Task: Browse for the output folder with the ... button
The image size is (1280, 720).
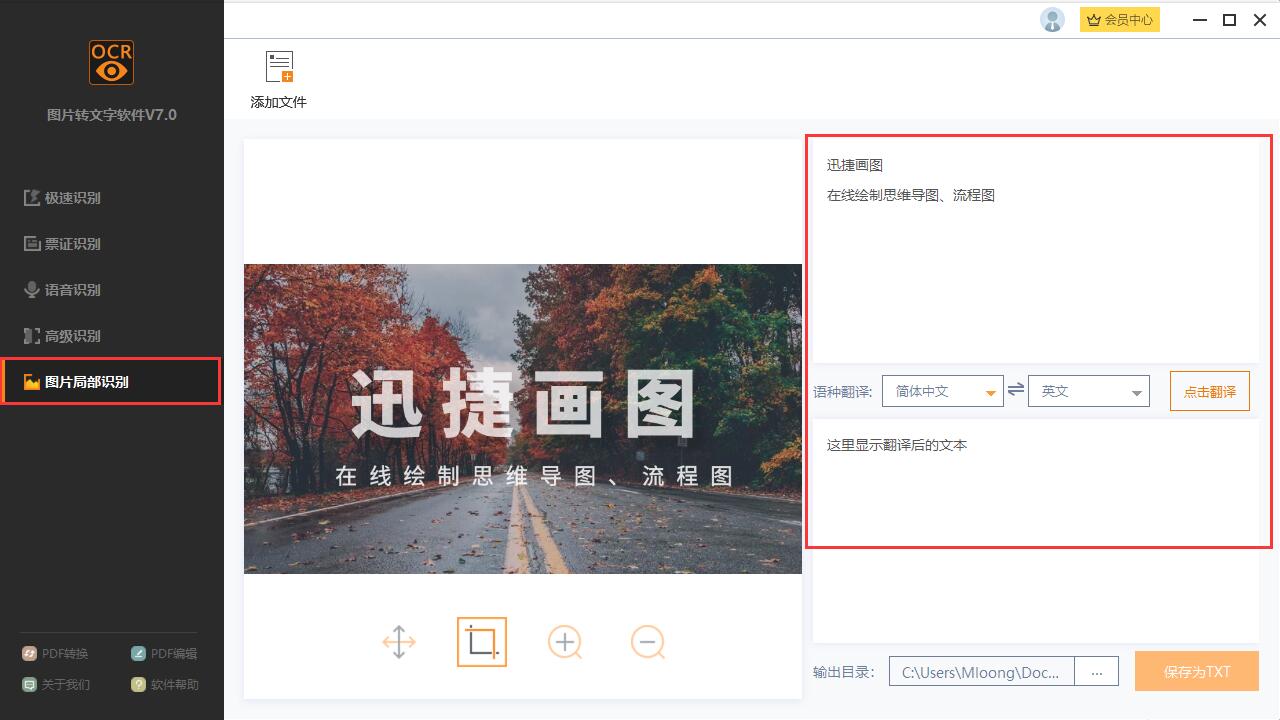Action: (1097, 672)
